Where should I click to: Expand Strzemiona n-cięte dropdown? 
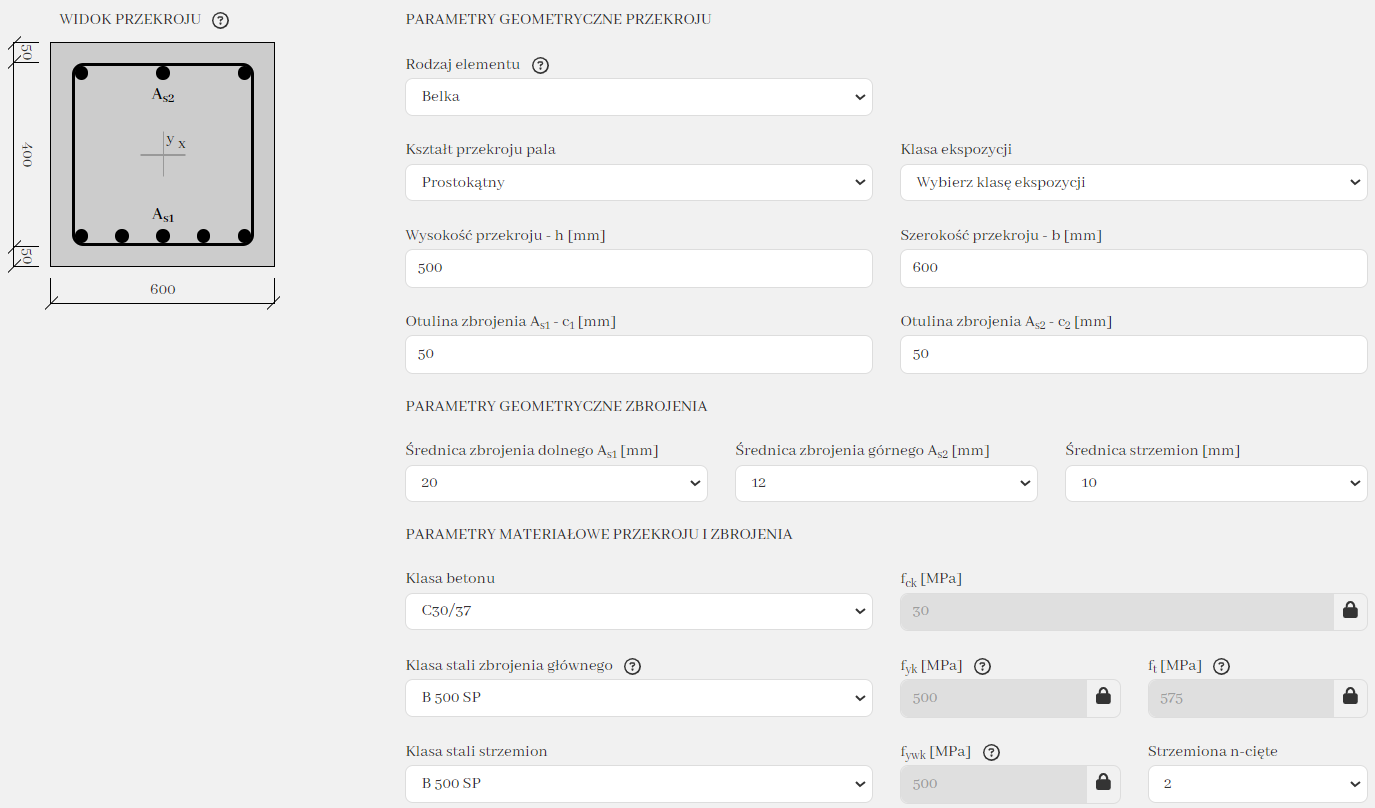[x=1257, y=784]
